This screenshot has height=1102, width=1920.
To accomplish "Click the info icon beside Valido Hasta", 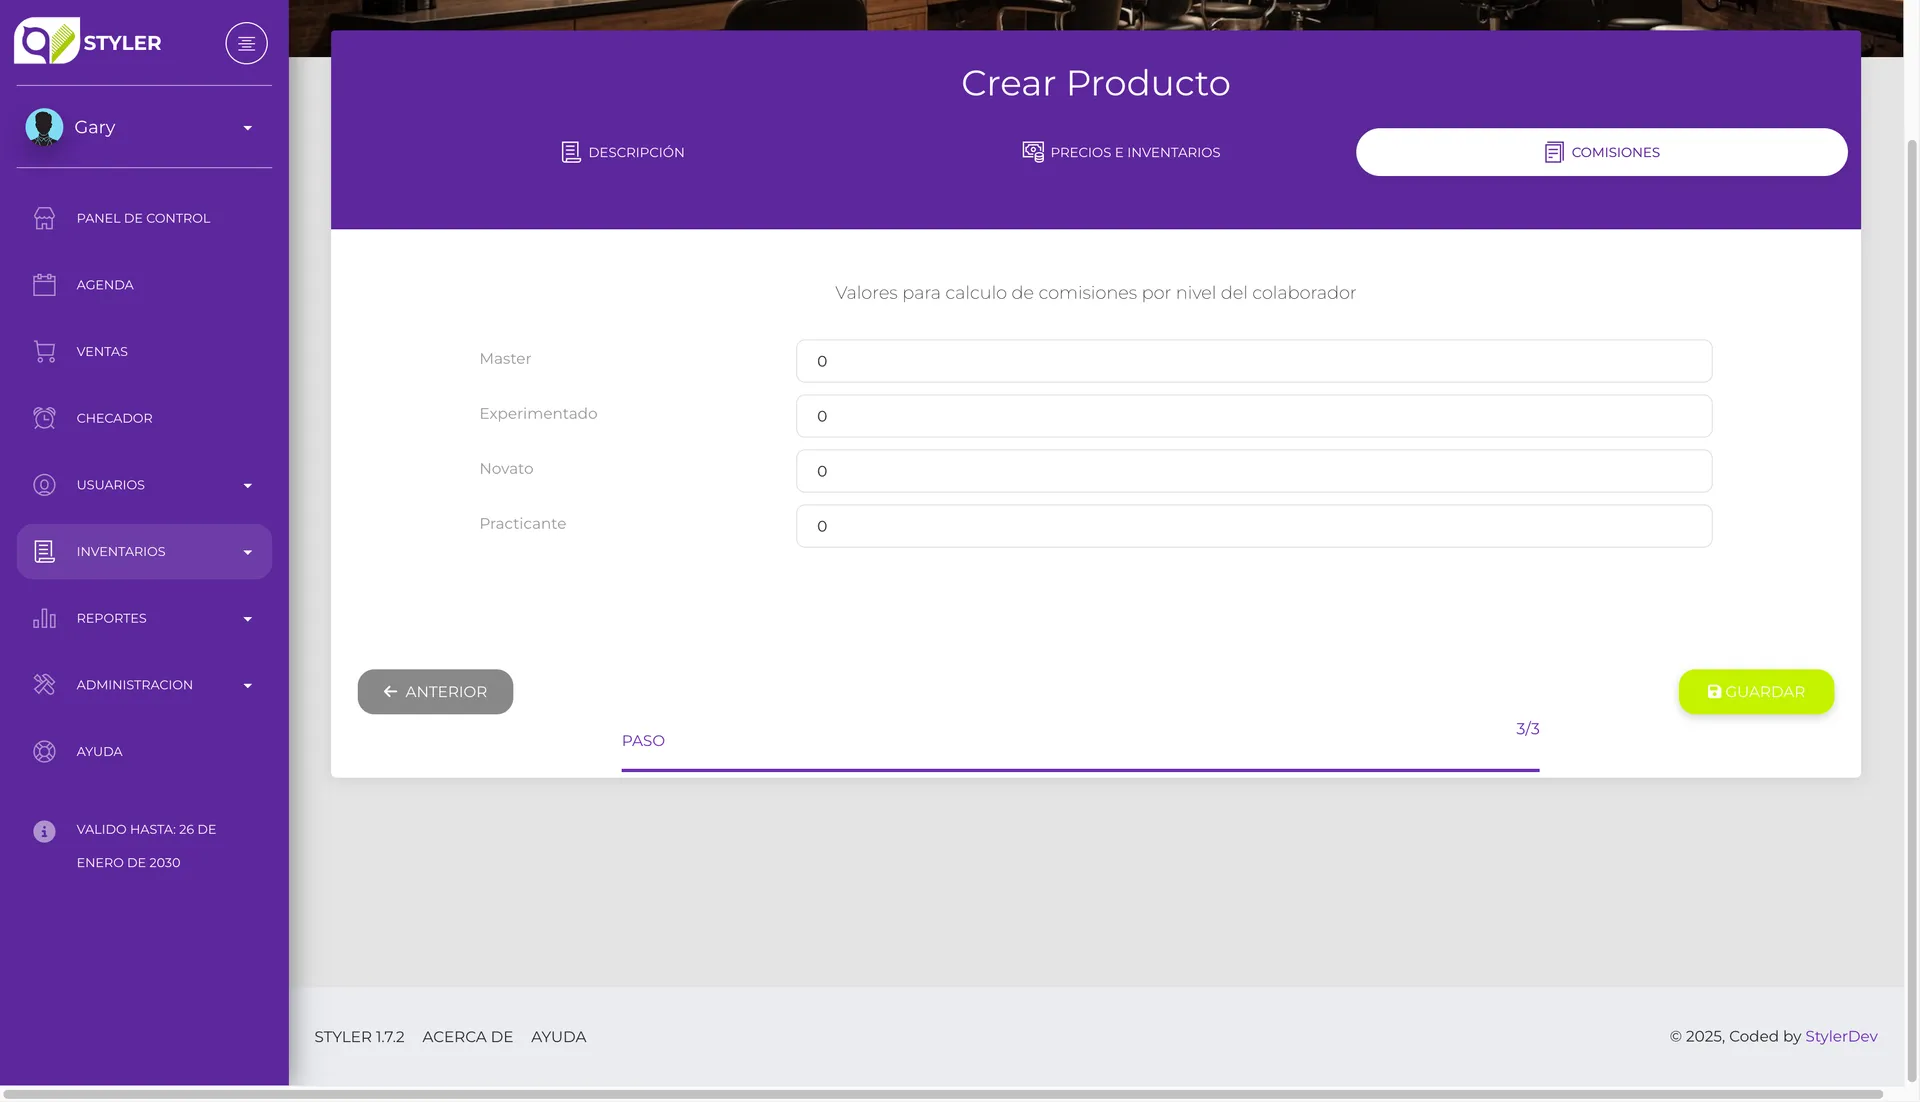I will pyautogui.click(x=44, y=831).
